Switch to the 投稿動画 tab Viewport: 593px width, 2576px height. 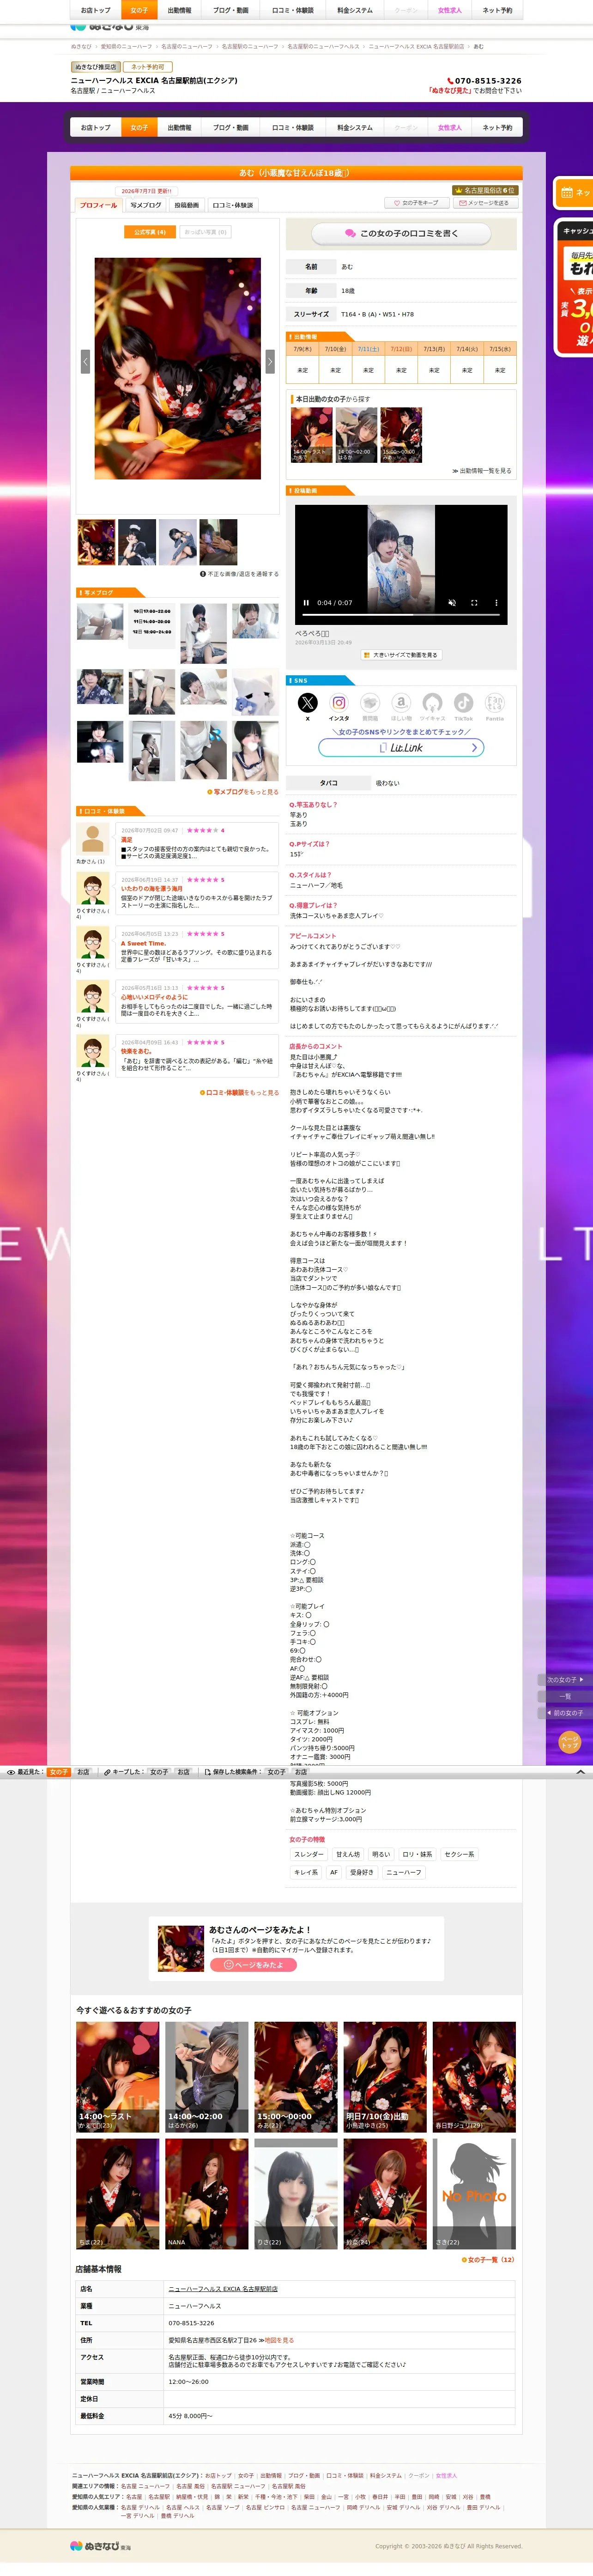pyautogui.click(x=187, y=205)
